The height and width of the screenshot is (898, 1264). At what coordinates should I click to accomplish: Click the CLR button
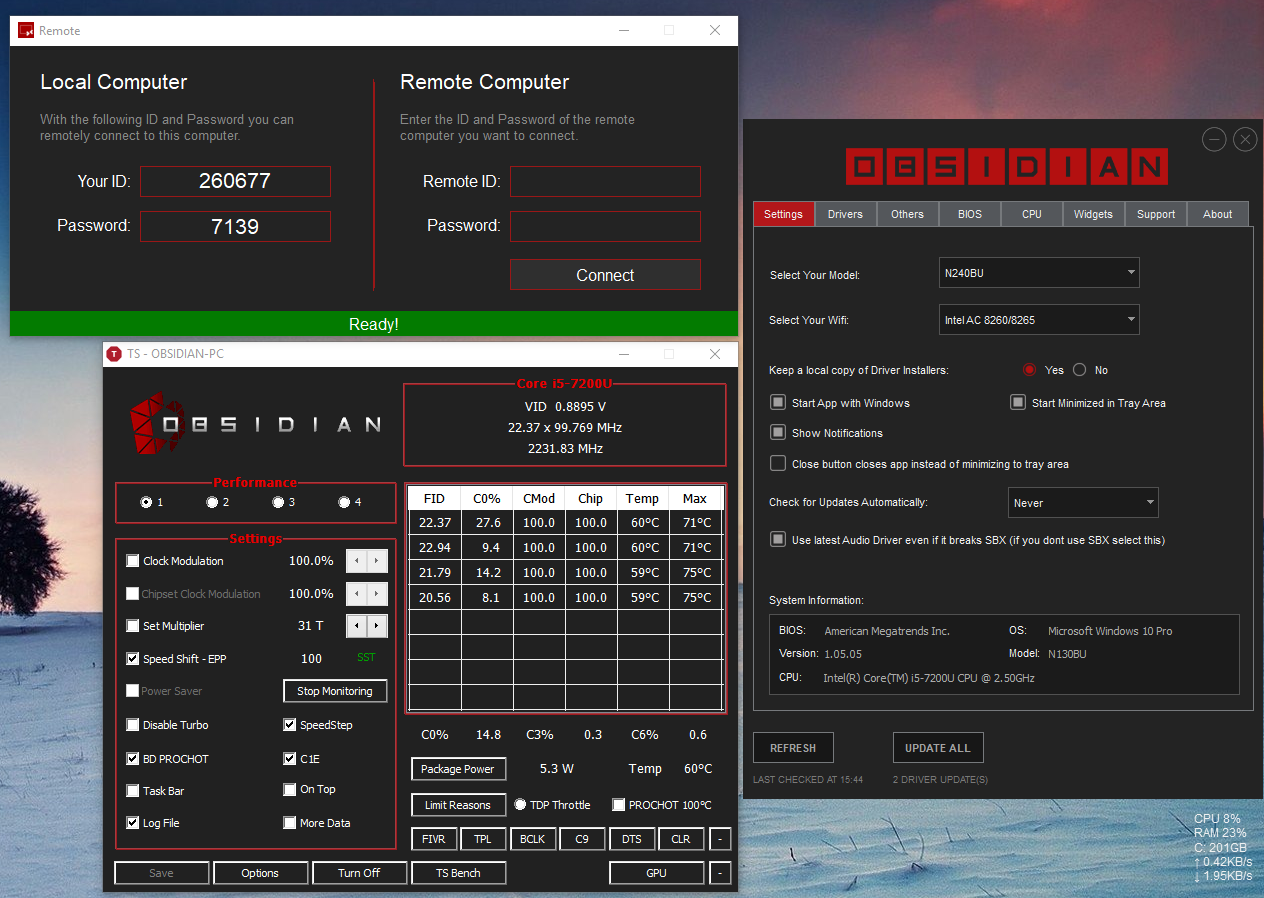pyautogui.click(x=681, y=839)
